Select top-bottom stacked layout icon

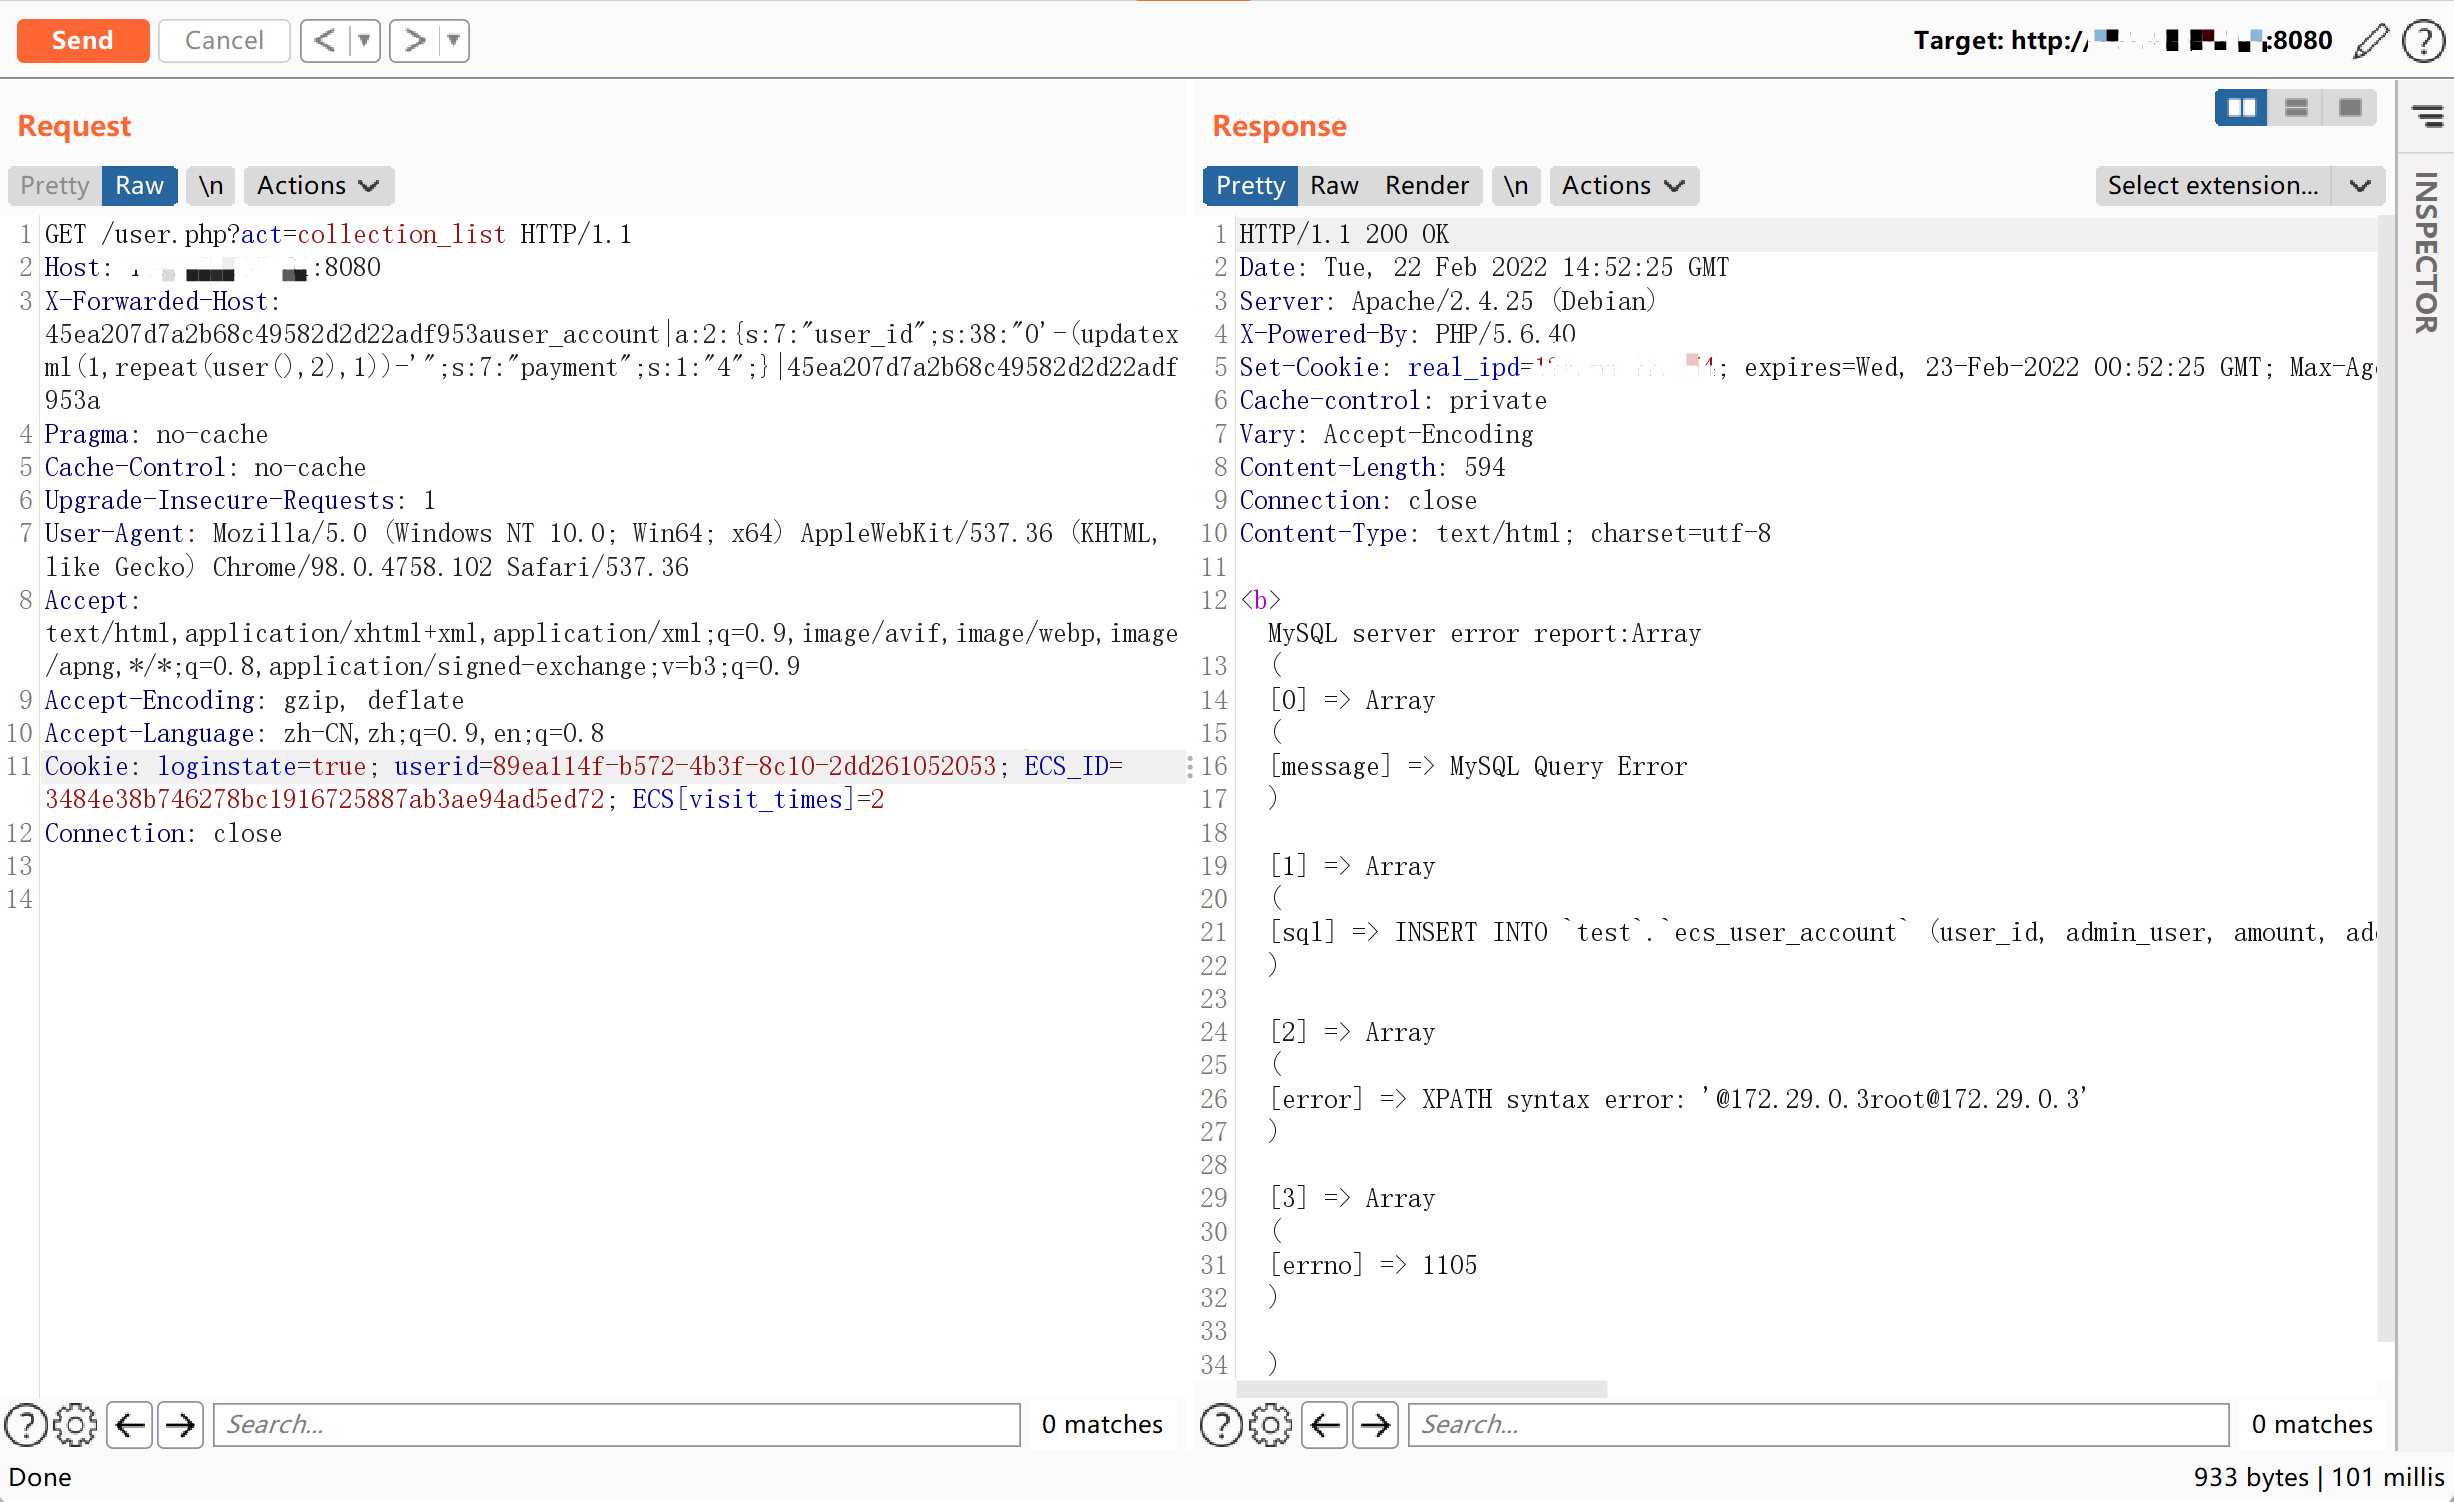pyautogui.click(x=2296, y=107)
